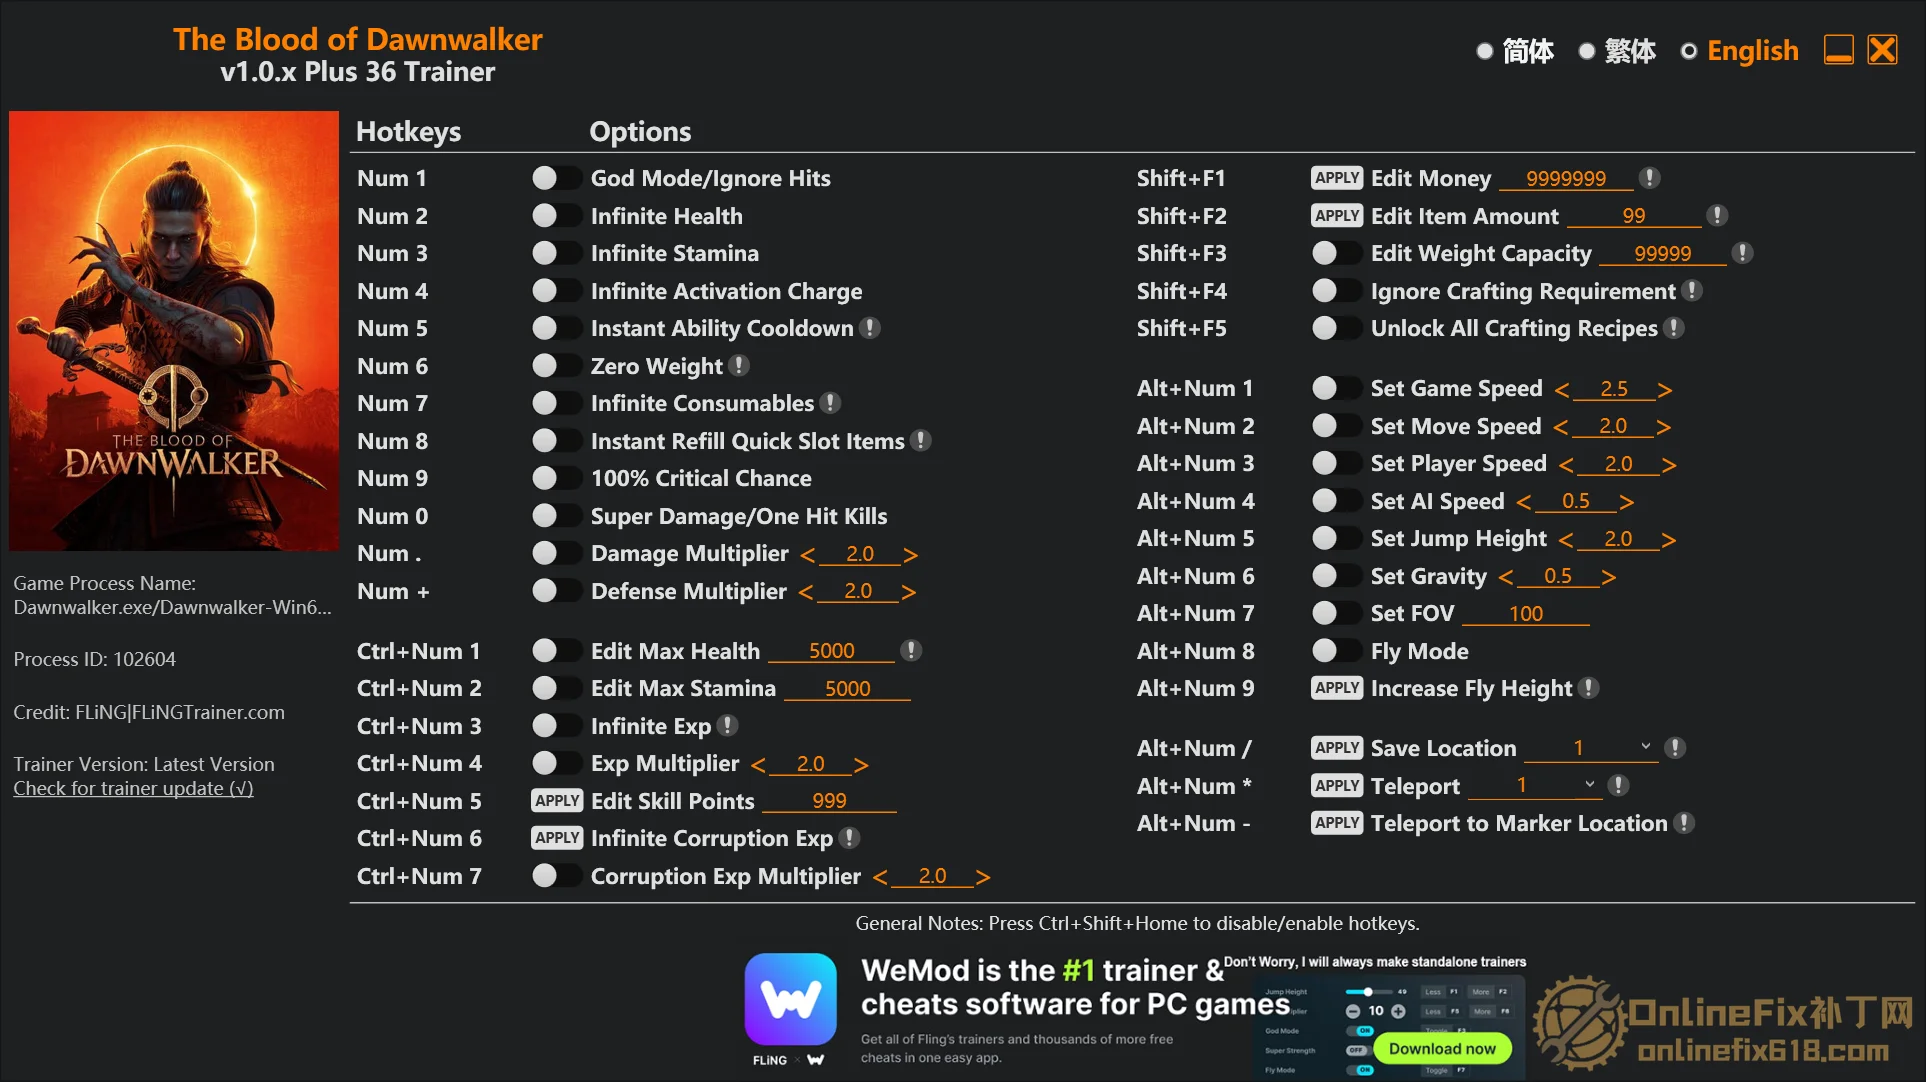Increase Defense Multiplier with right arrow
The height and width of the screenshot is (1082, 1926).
[908, 592]
